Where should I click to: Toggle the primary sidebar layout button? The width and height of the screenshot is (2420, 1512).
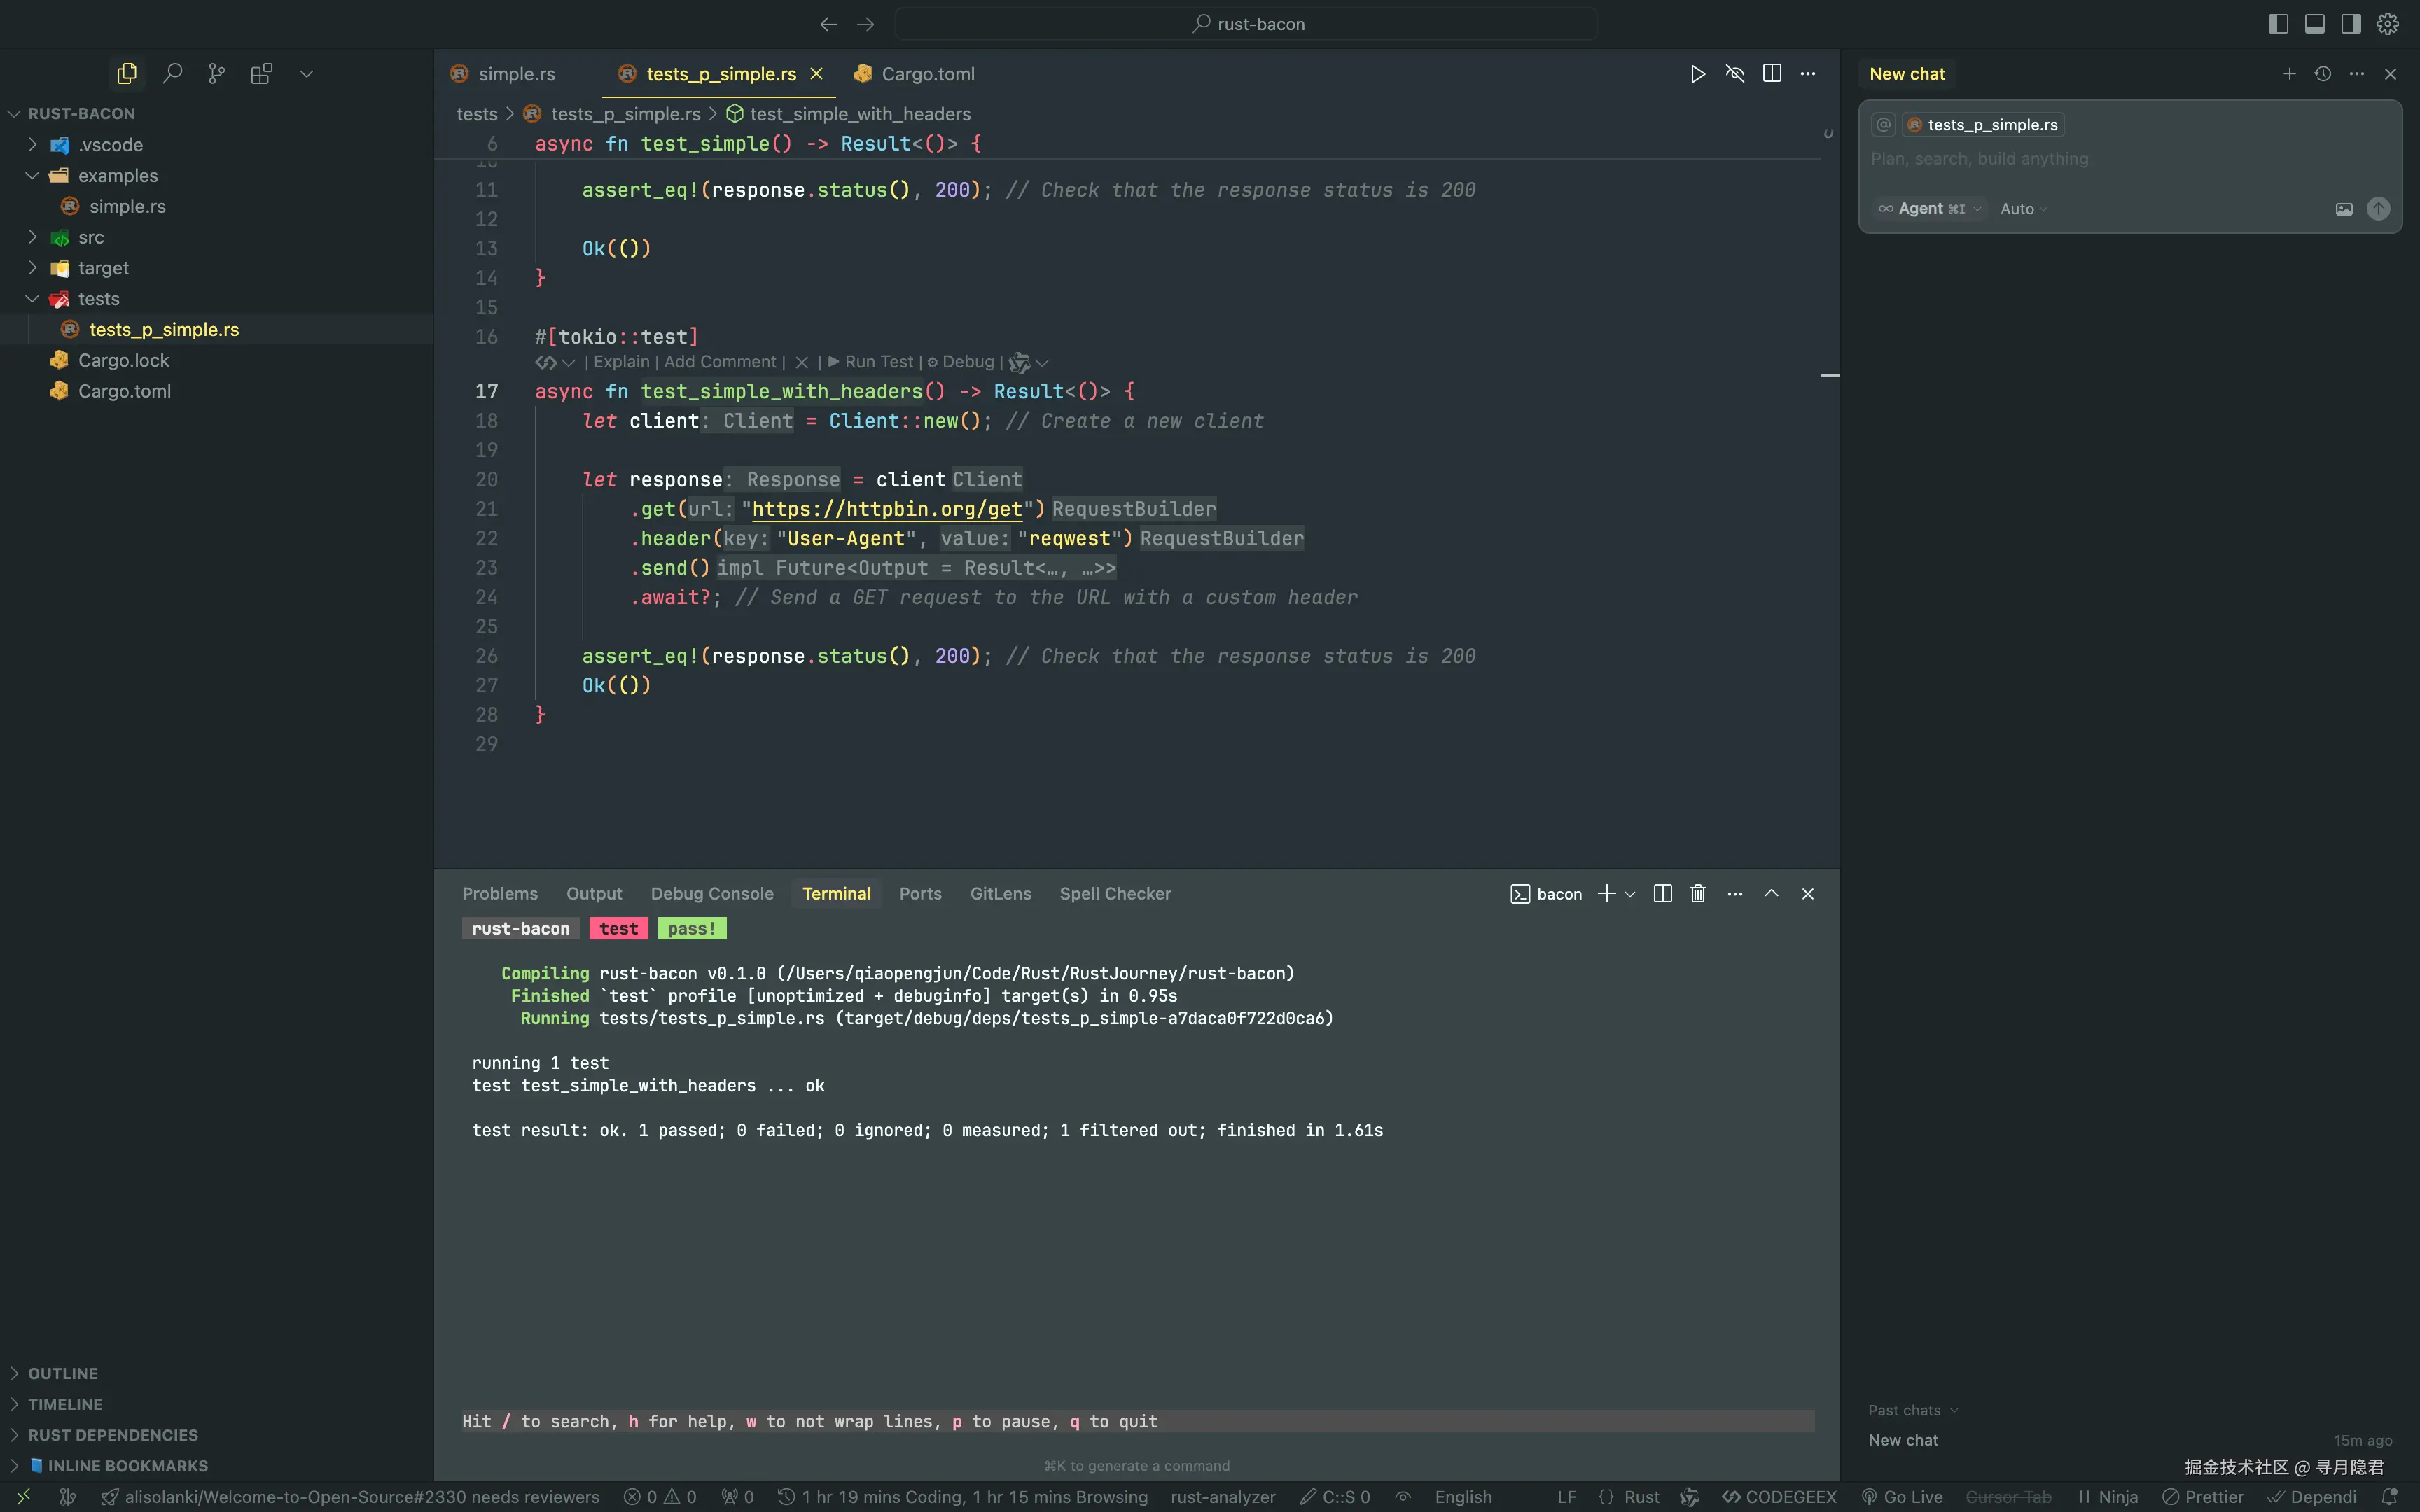pyautogui.click(x=2278, y=23)
